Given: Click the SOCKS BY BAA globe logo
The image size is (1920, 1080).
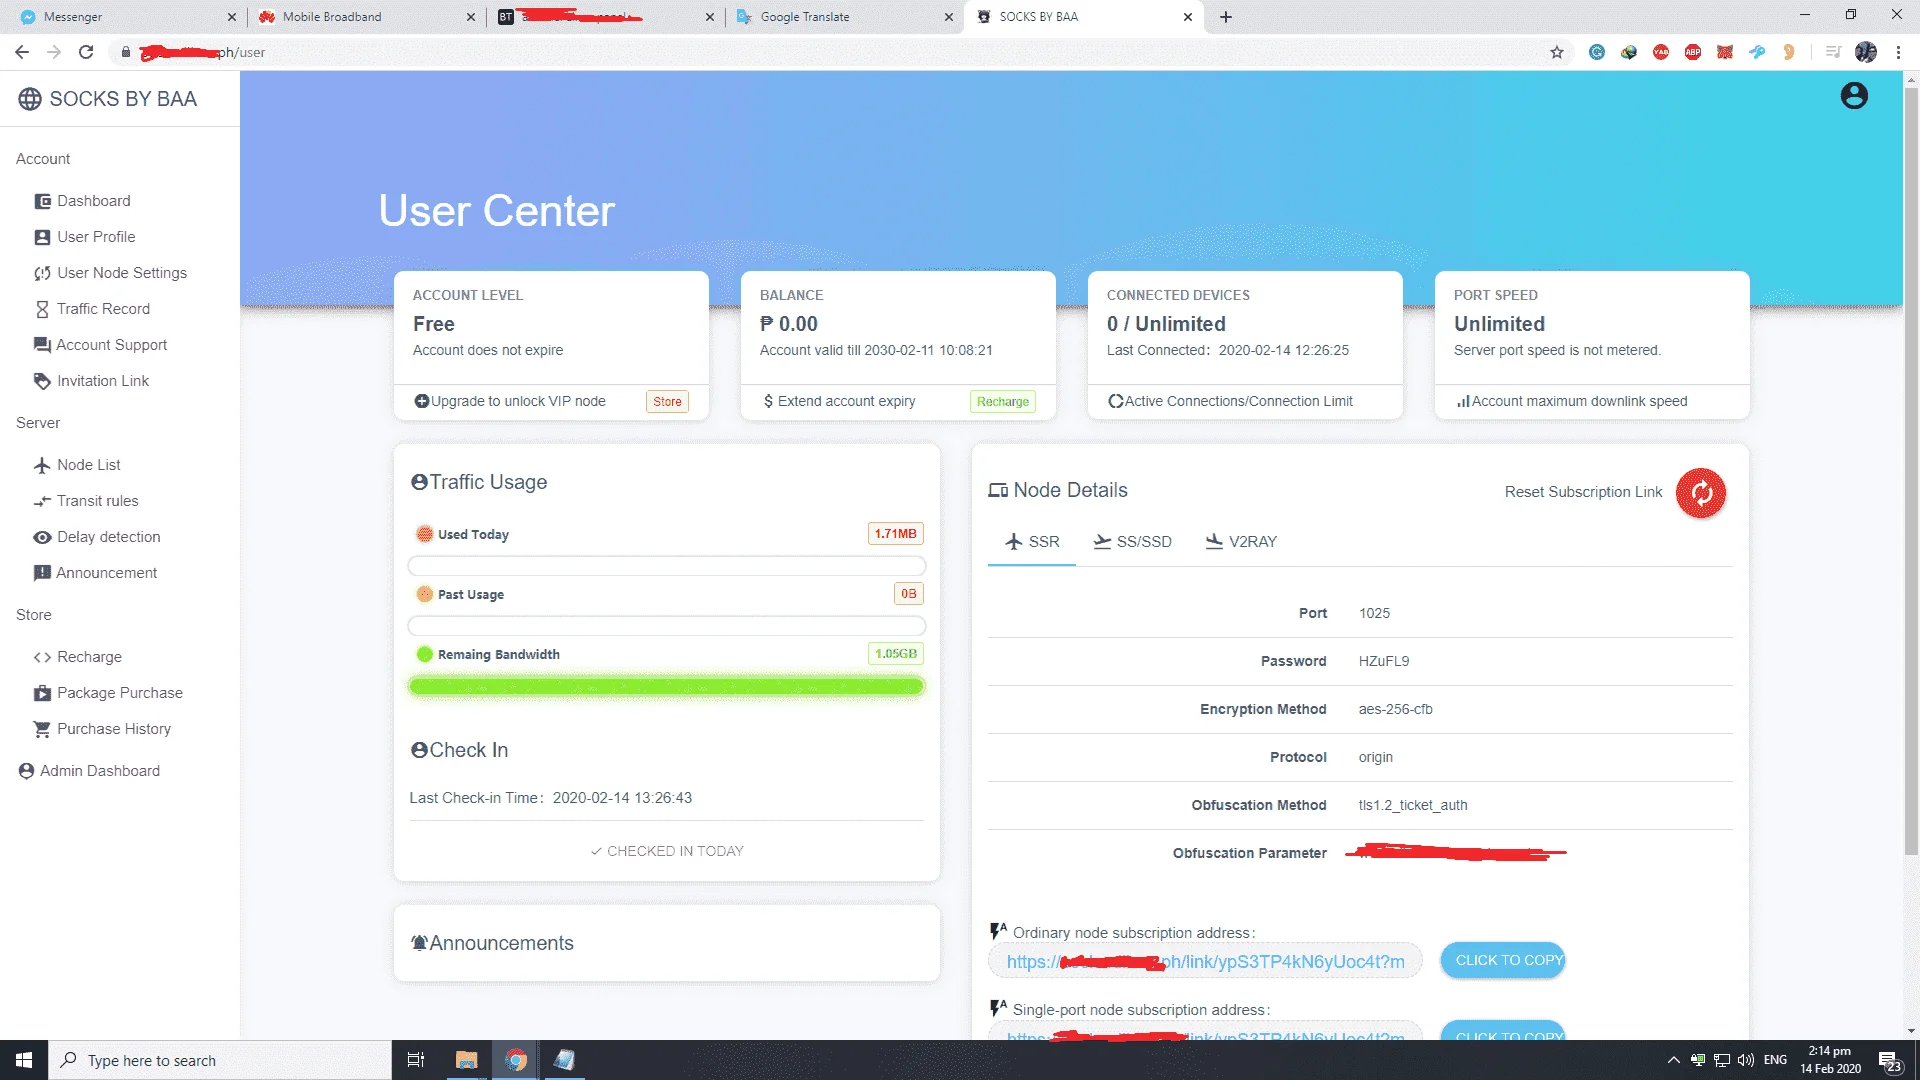Looking at the screenshot, I should click(x=30, y=99).
